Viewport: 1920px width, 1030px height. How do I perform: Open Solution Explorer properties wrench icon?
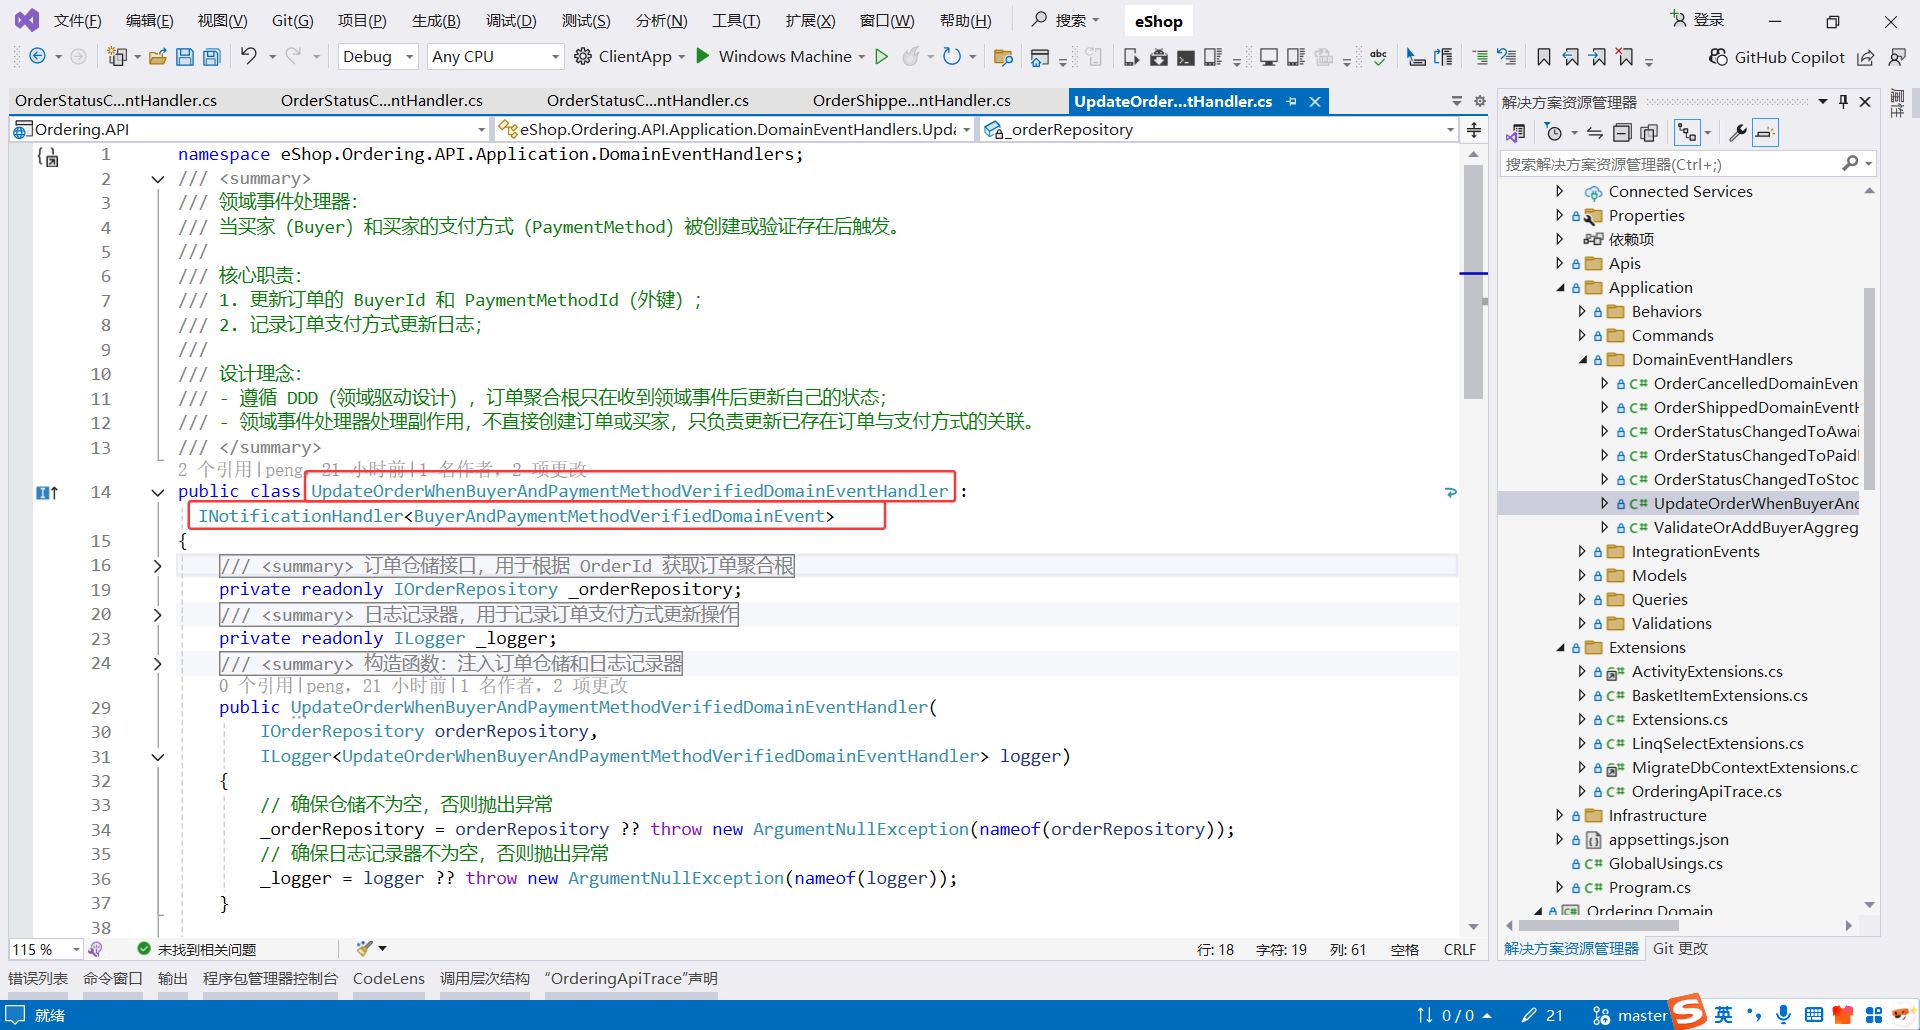coord(1738,132)
